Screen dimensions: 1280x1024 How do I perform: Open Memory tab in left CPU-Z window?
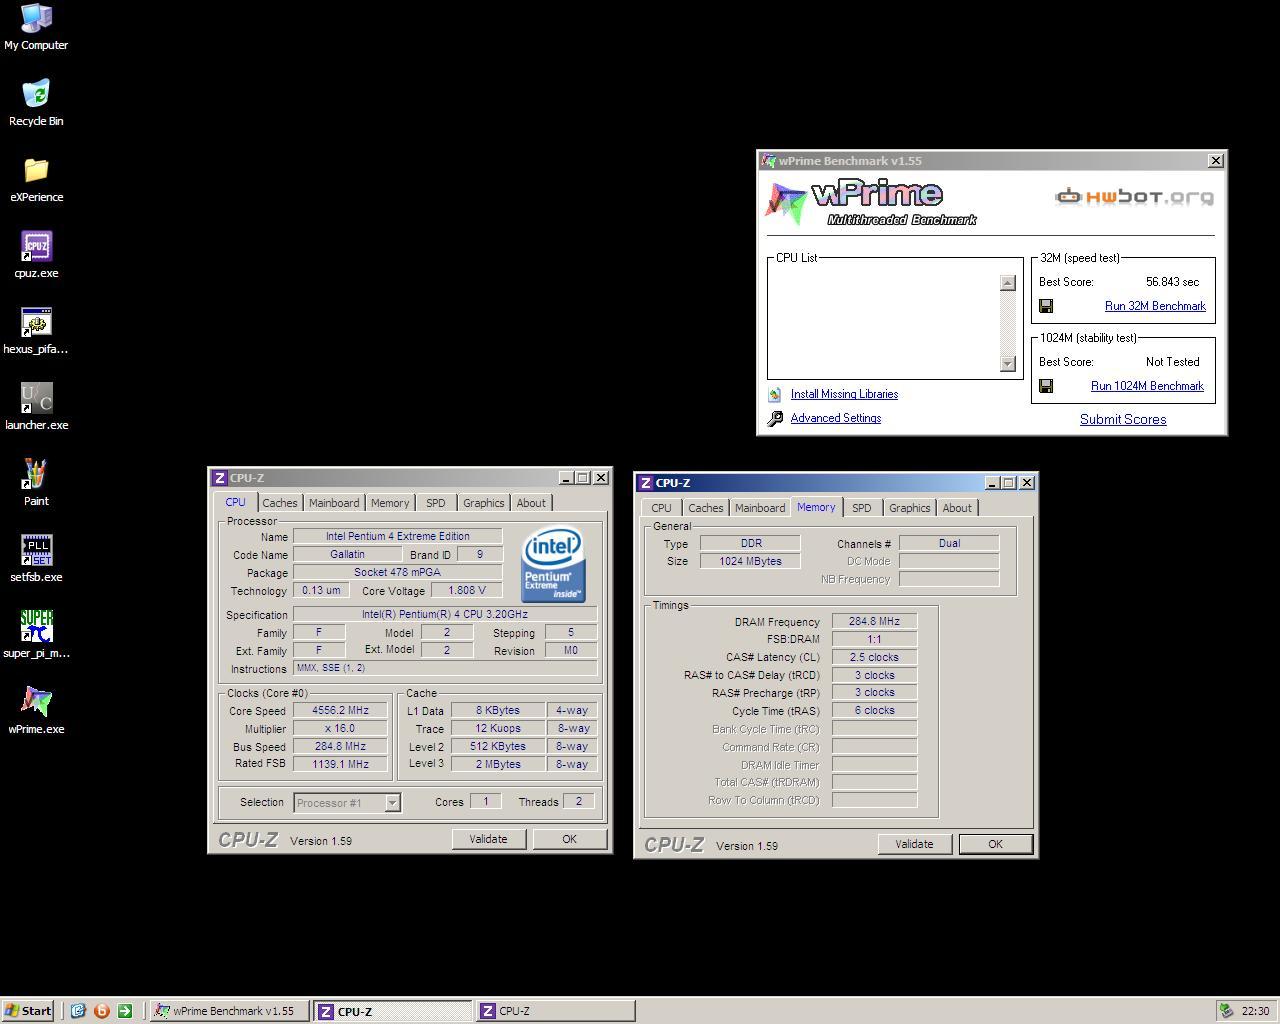pos(390,503)
